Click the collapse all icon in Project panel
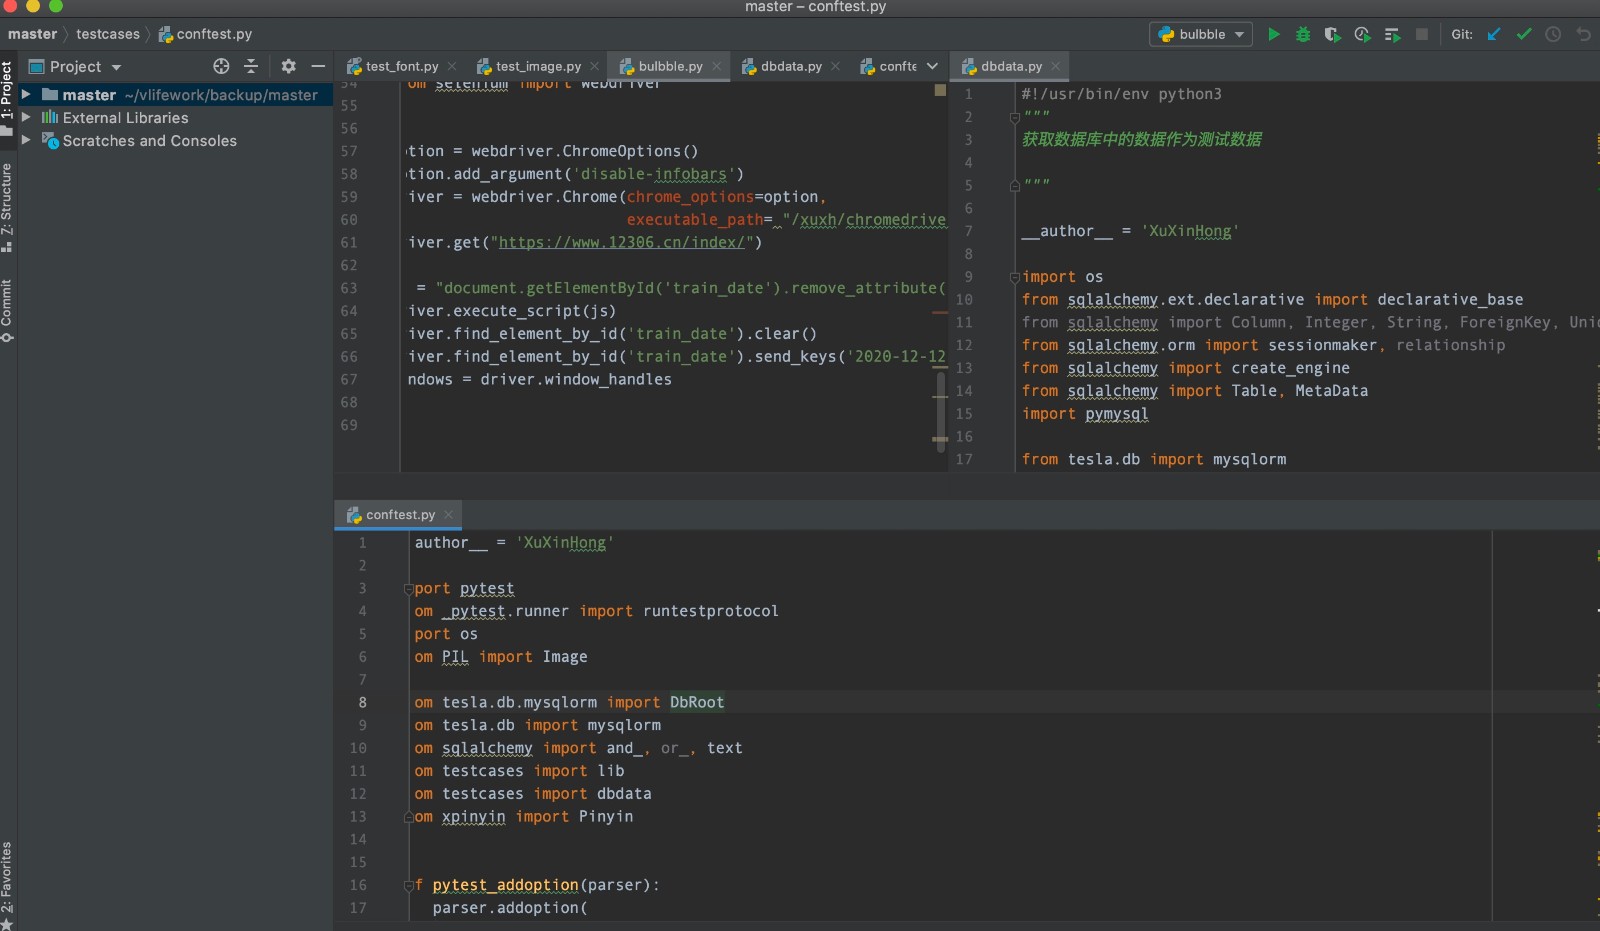This screenshot has width=1600, height=931. [251, 66]
